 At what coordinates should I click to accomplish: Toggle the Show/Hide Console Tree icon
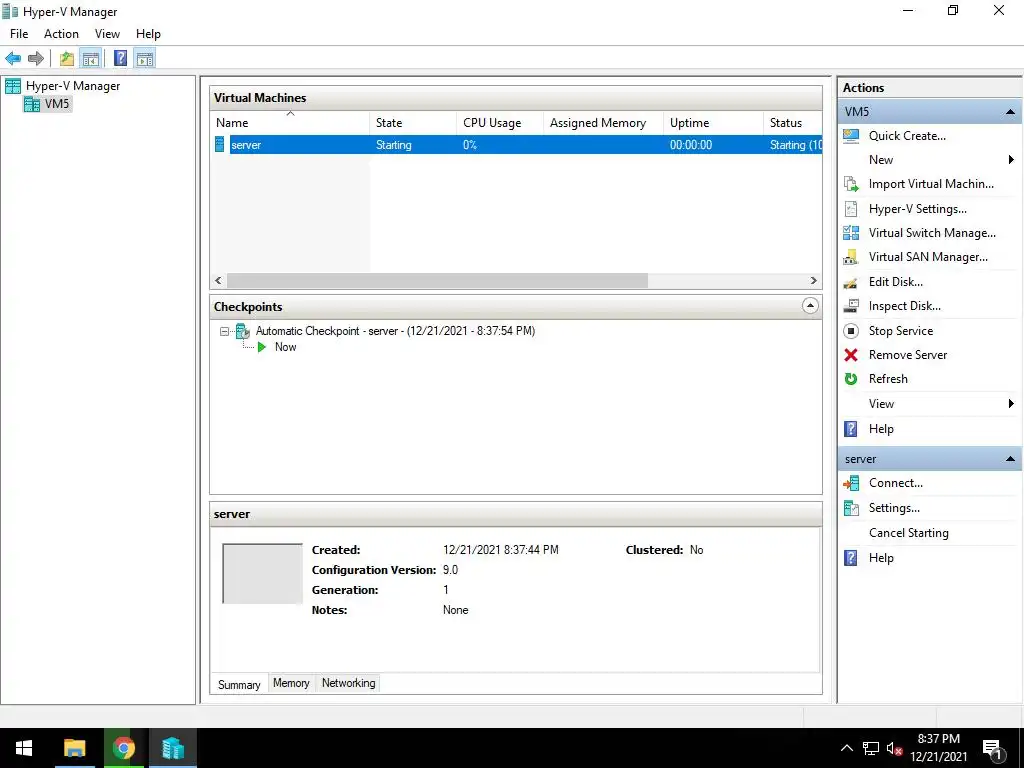click(x=91, y=59)
